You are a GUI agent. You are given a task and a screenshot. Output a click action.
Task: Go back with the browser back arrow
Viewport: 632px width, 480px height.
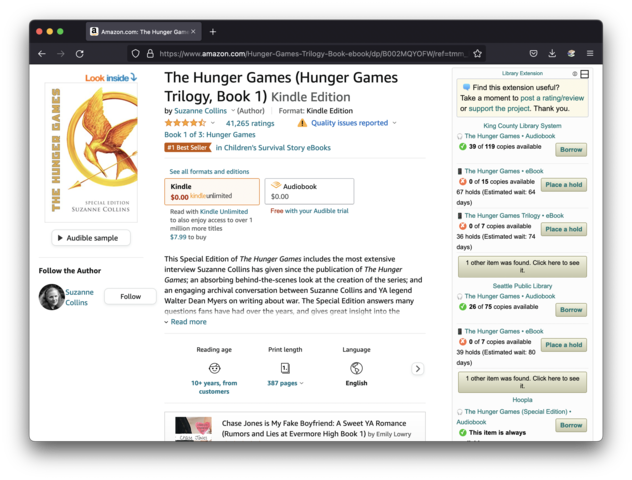(x=42, y=54)
